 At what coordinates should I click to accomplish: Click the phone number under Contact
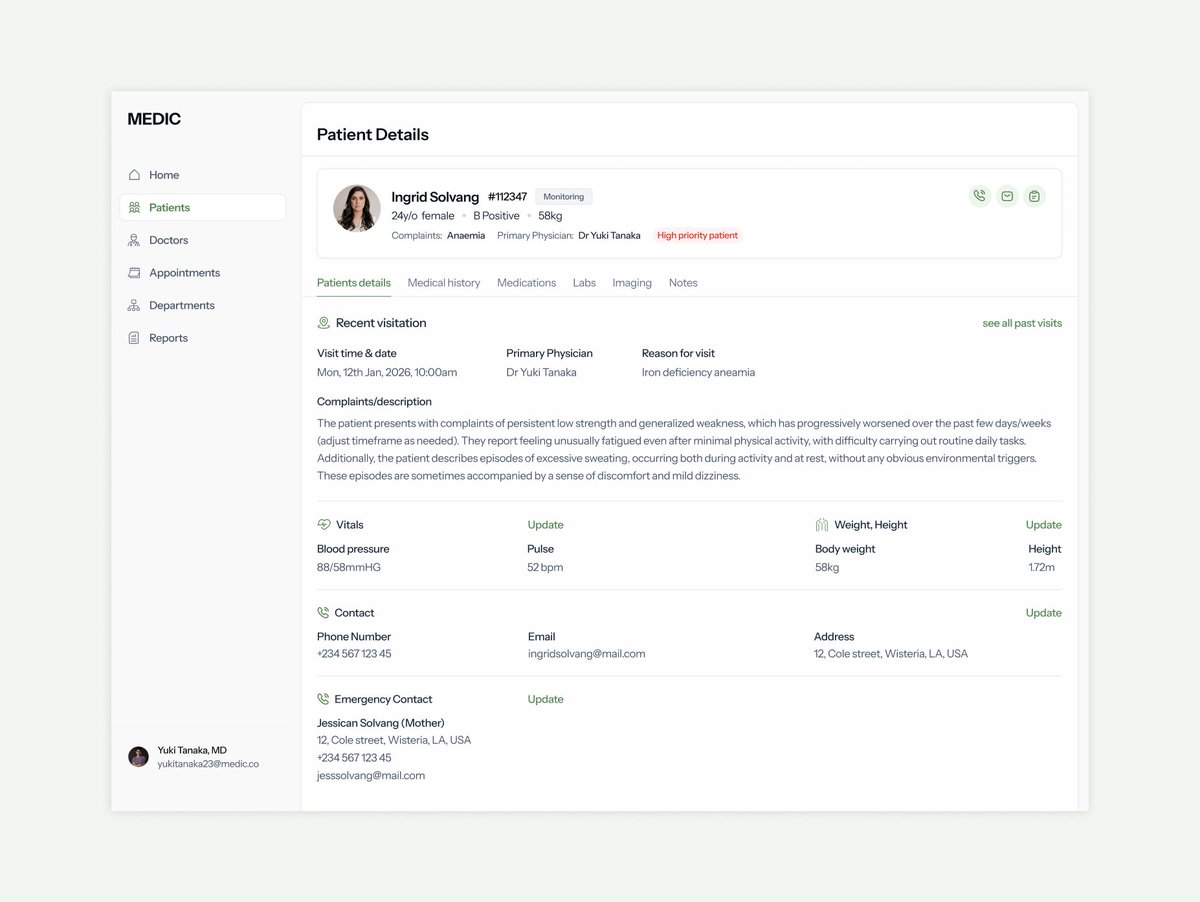354,654
